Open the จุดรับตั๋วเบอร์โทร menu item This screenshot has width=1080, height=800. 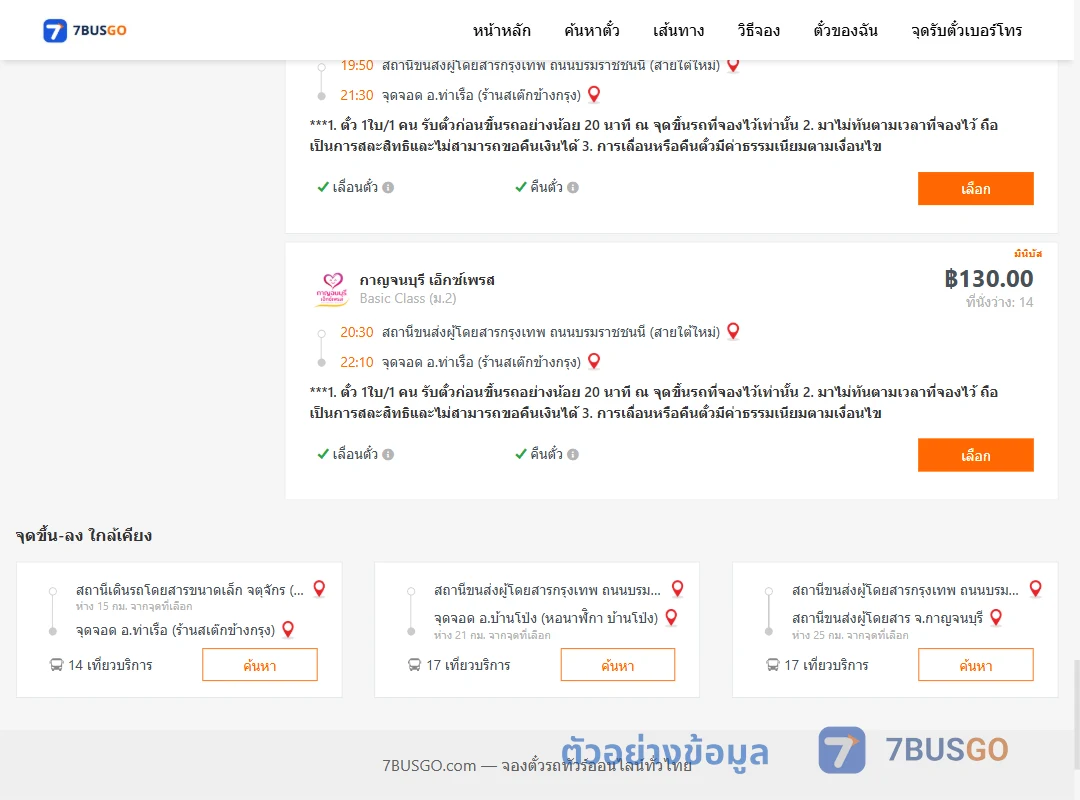point(966,30)
